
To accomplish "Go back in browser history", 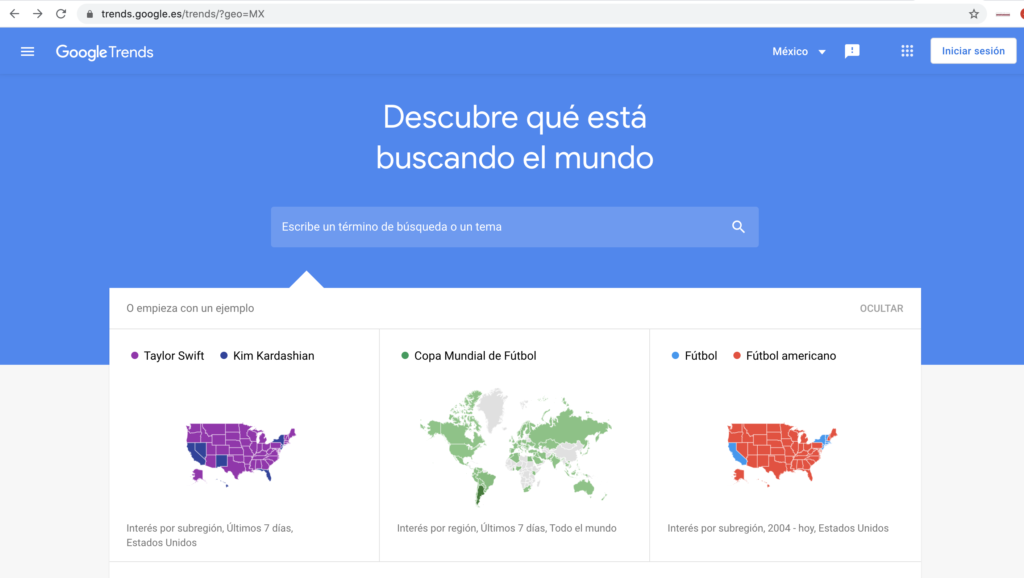I will (14, 14).
